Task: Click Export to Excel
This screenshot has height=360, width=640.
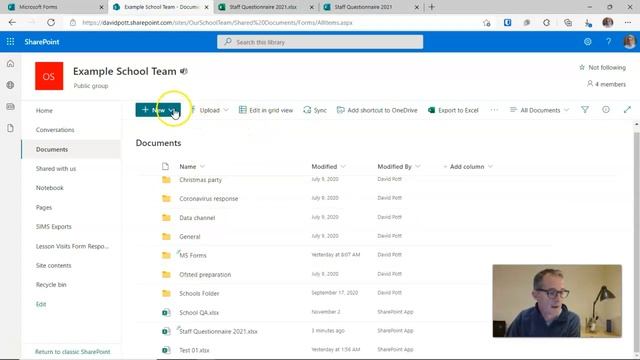Action: 453,110
